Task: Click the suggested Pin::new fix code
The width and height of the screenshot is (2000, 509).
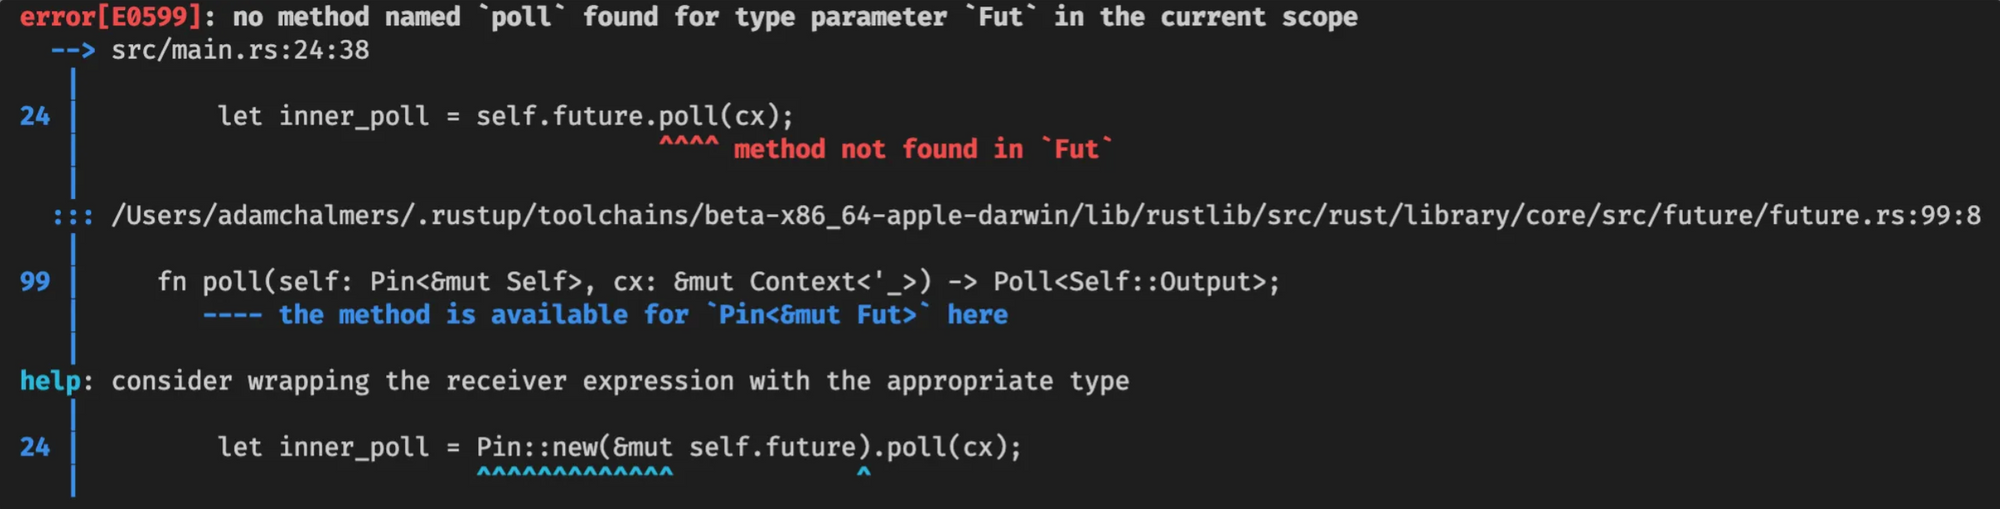Action: [x=749, y=447]
